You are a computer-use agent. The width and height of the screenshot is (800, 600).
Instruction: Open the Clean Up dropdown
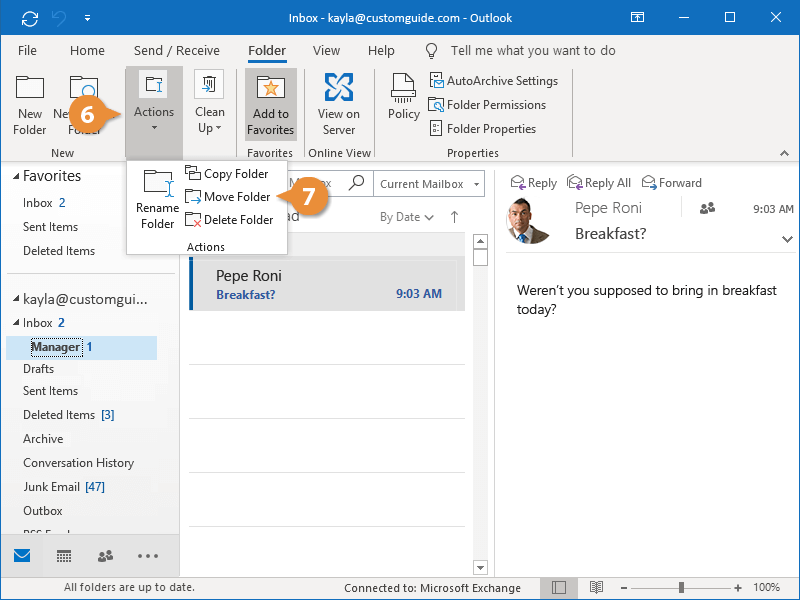click(x=209, y=120)
